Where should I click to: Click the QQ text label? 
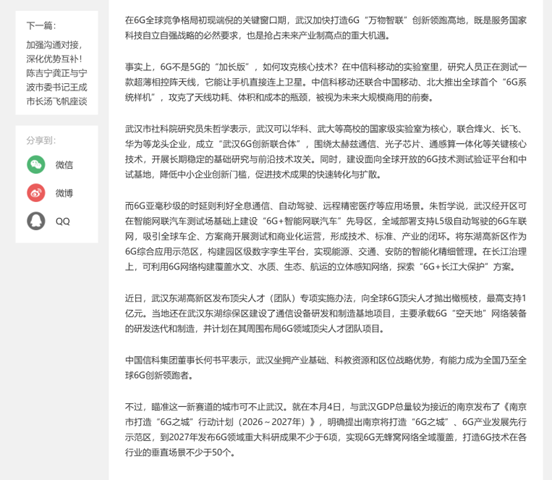(63, 222)
